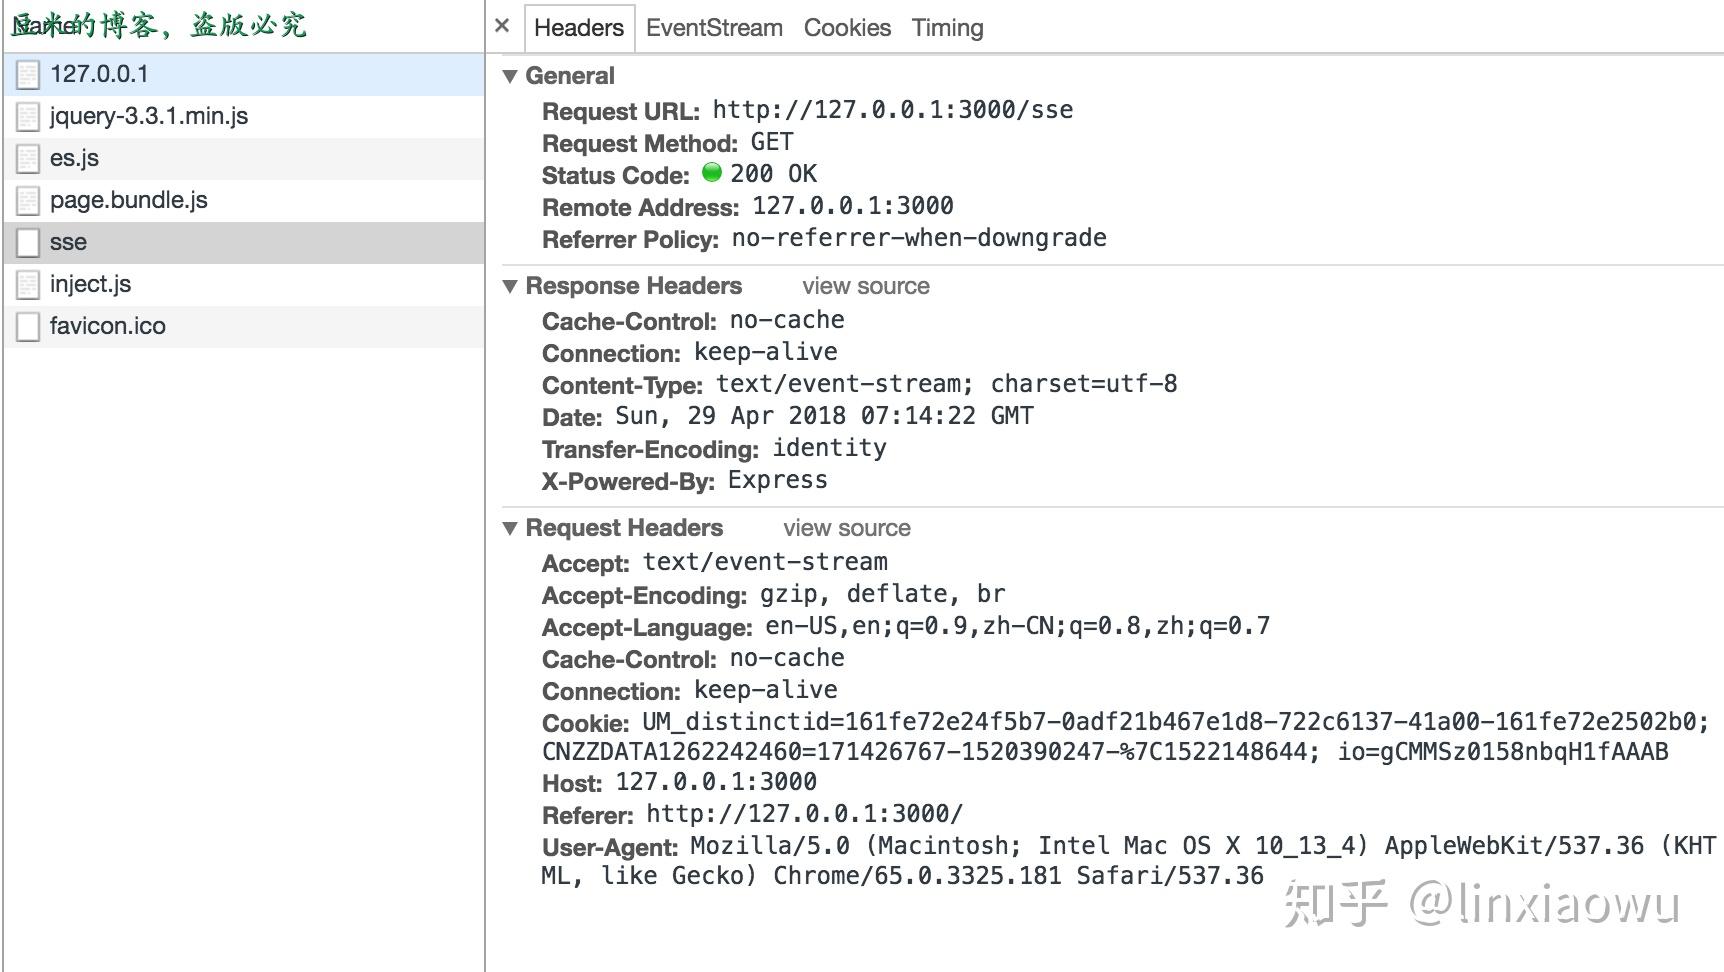
Task: Switch to the Timing tab
Action: (x=946, y=27)
